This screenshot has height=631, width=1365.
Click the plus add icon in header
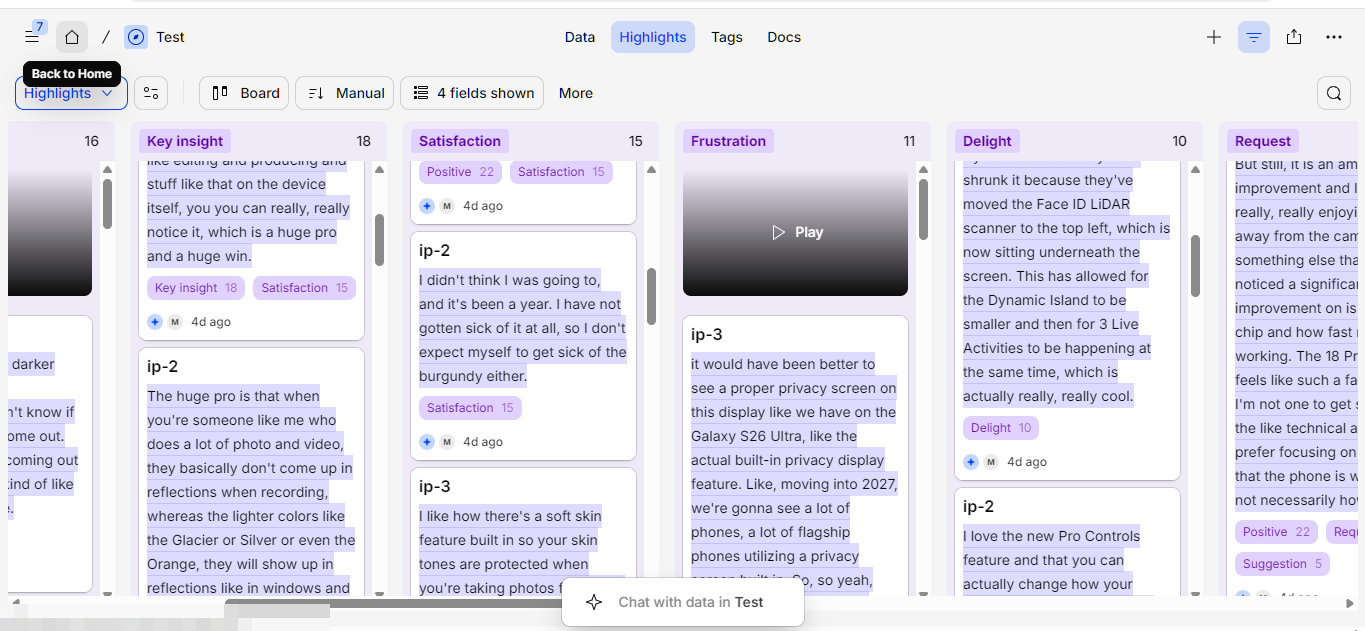[1214, 37]
